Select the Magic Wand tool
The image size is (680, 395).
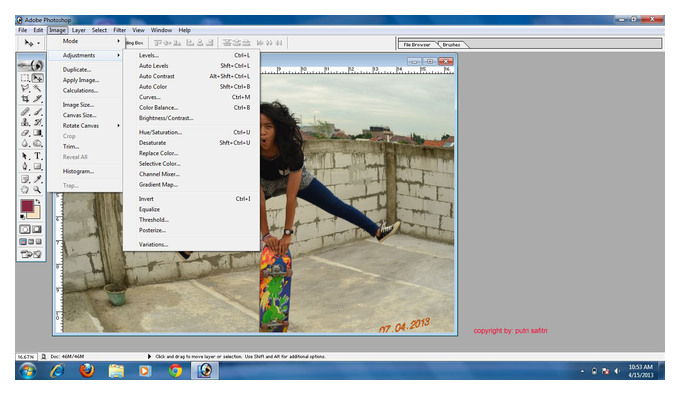pos(38,88)
